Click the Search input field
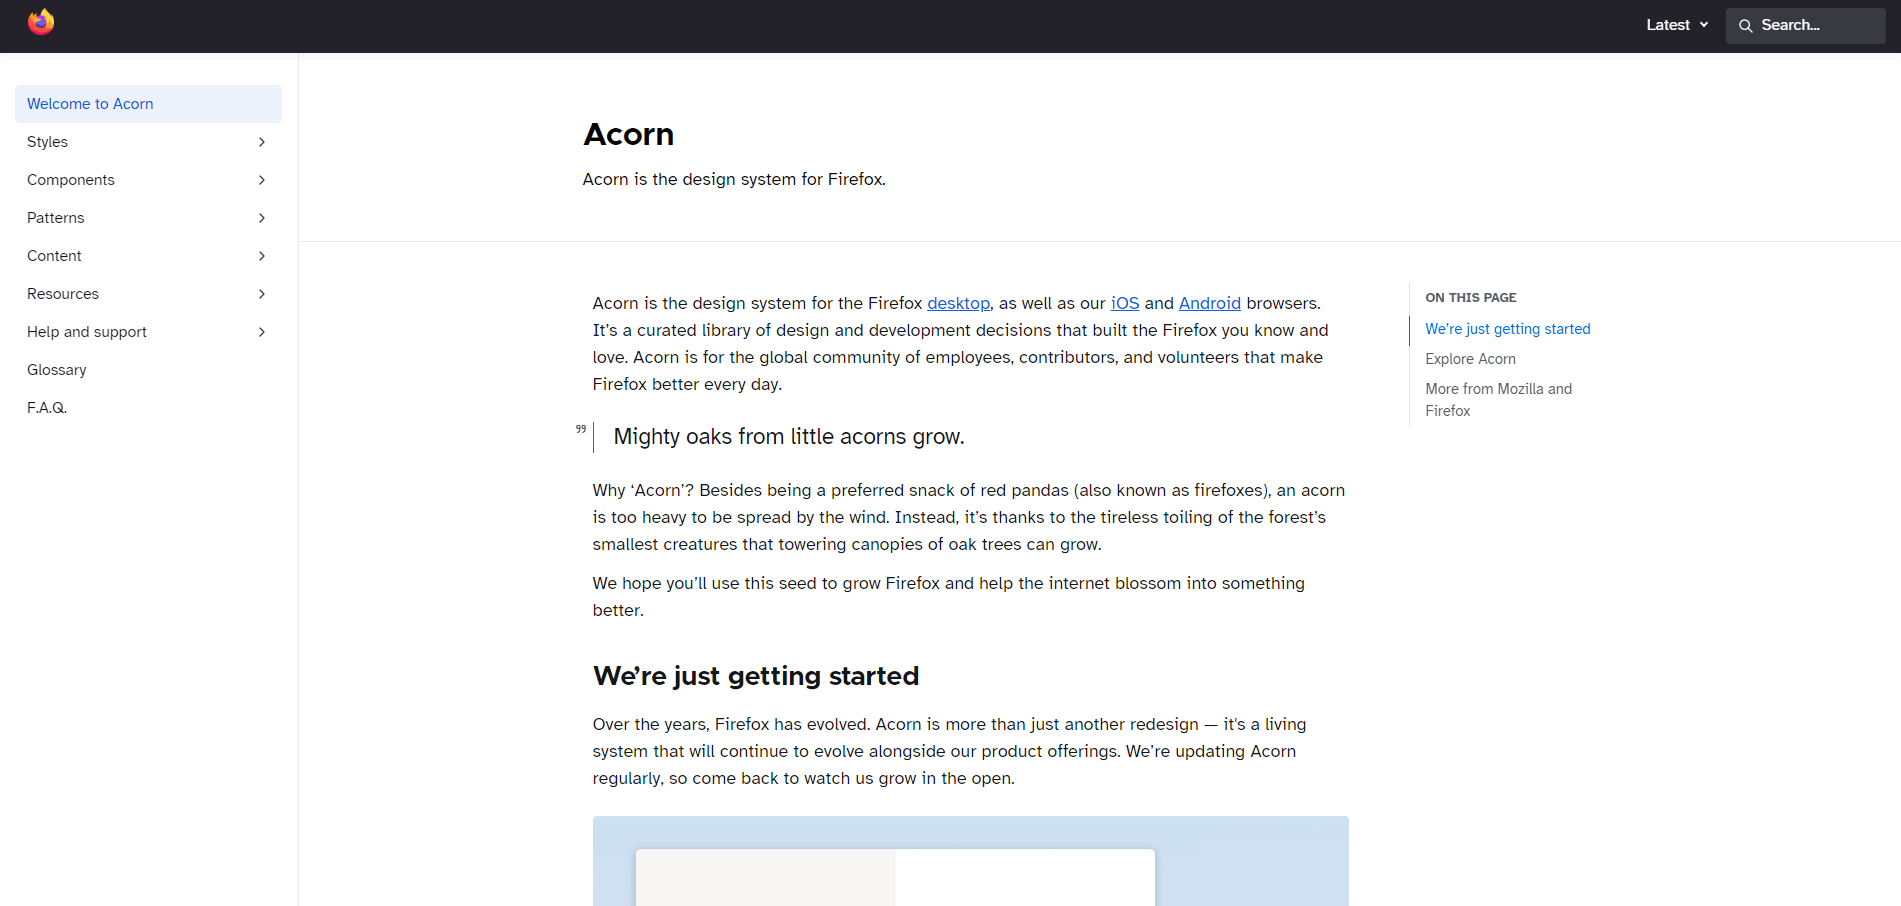1901x906 pixels. (x=1815, y=26)
